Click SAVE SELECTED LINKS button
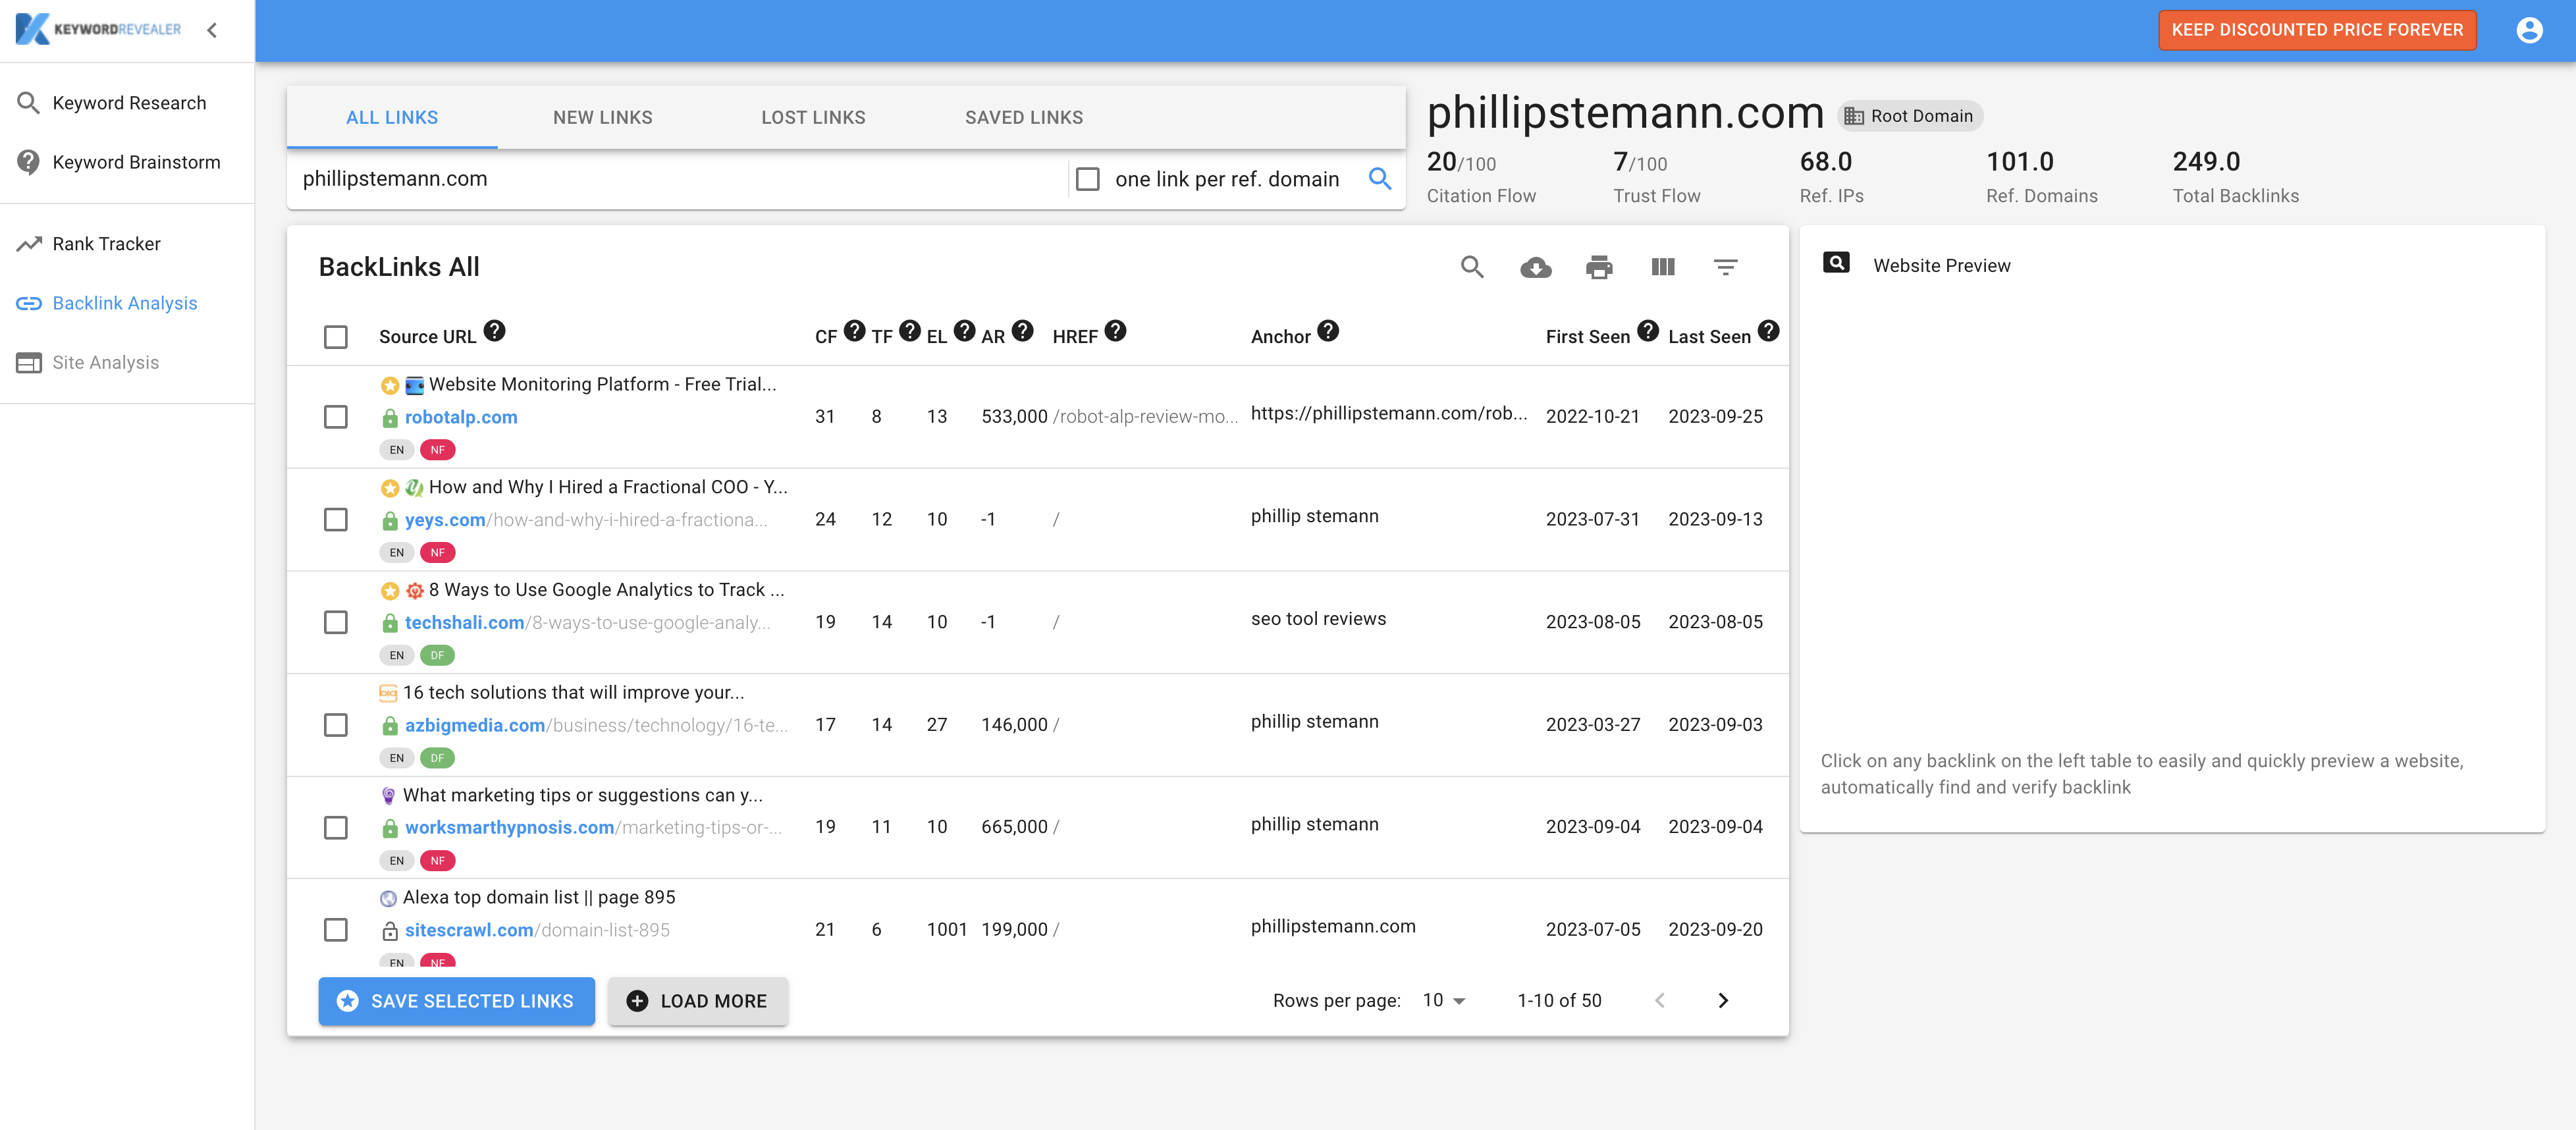 point(456,1001)
